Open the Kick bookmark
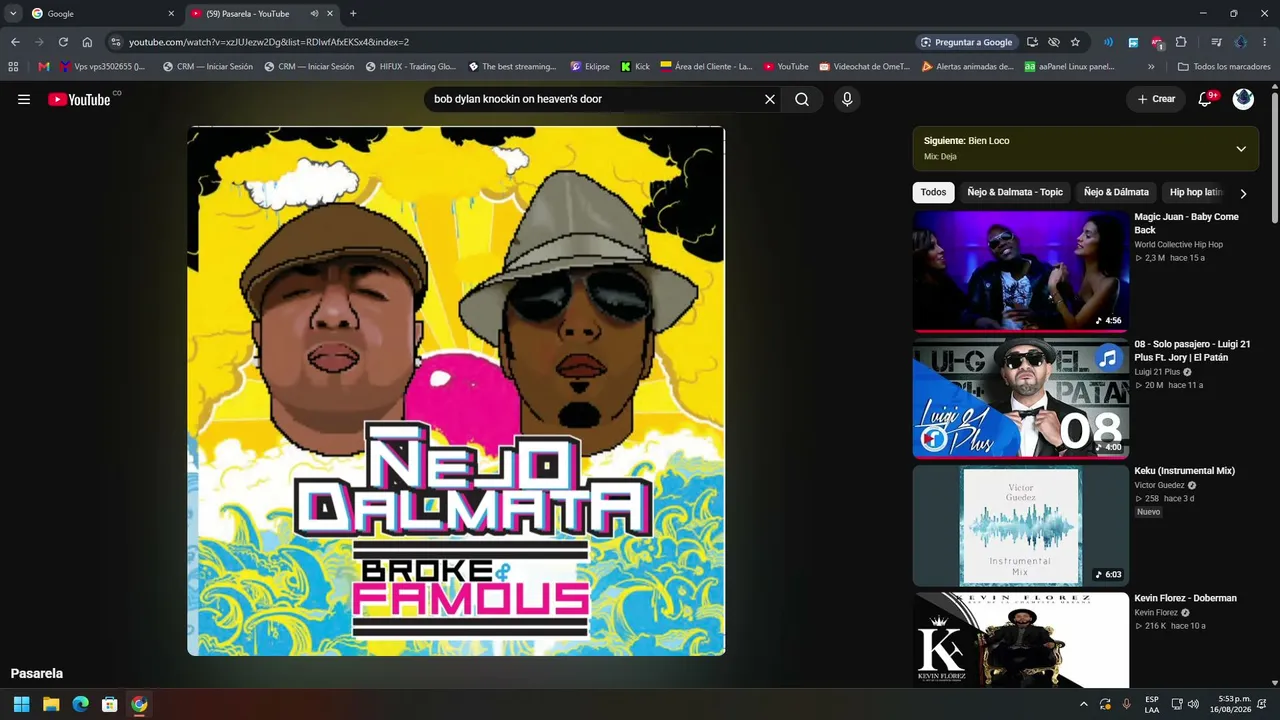Viewport: 1280px width, 720px height. pos(635,67)
